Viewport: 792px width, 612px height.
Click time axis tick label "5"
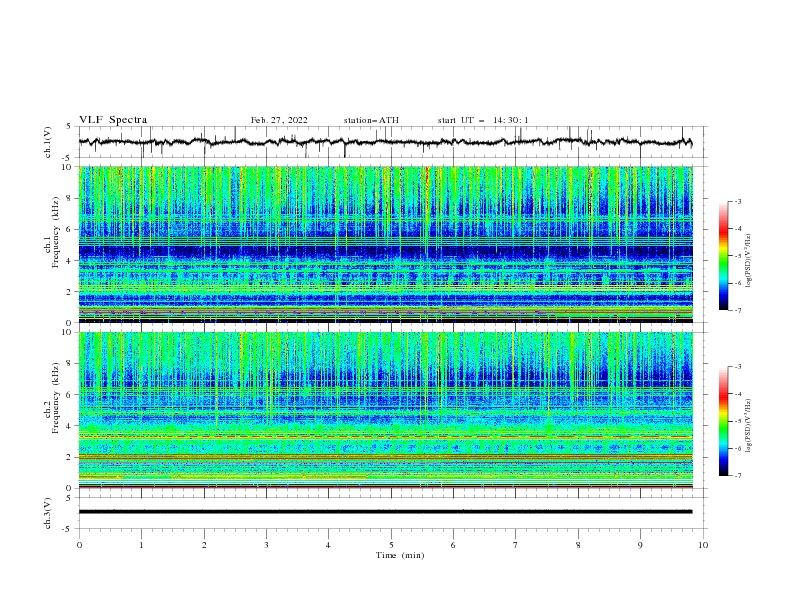(x=391, y=545)
